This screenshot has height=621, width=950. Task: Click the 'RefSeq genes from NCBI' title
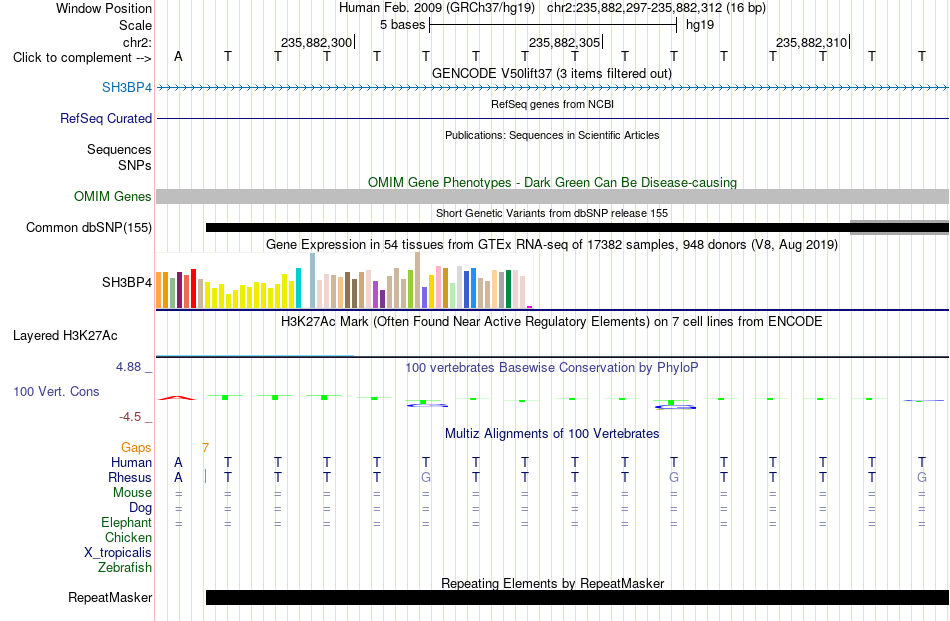point(552,104)
